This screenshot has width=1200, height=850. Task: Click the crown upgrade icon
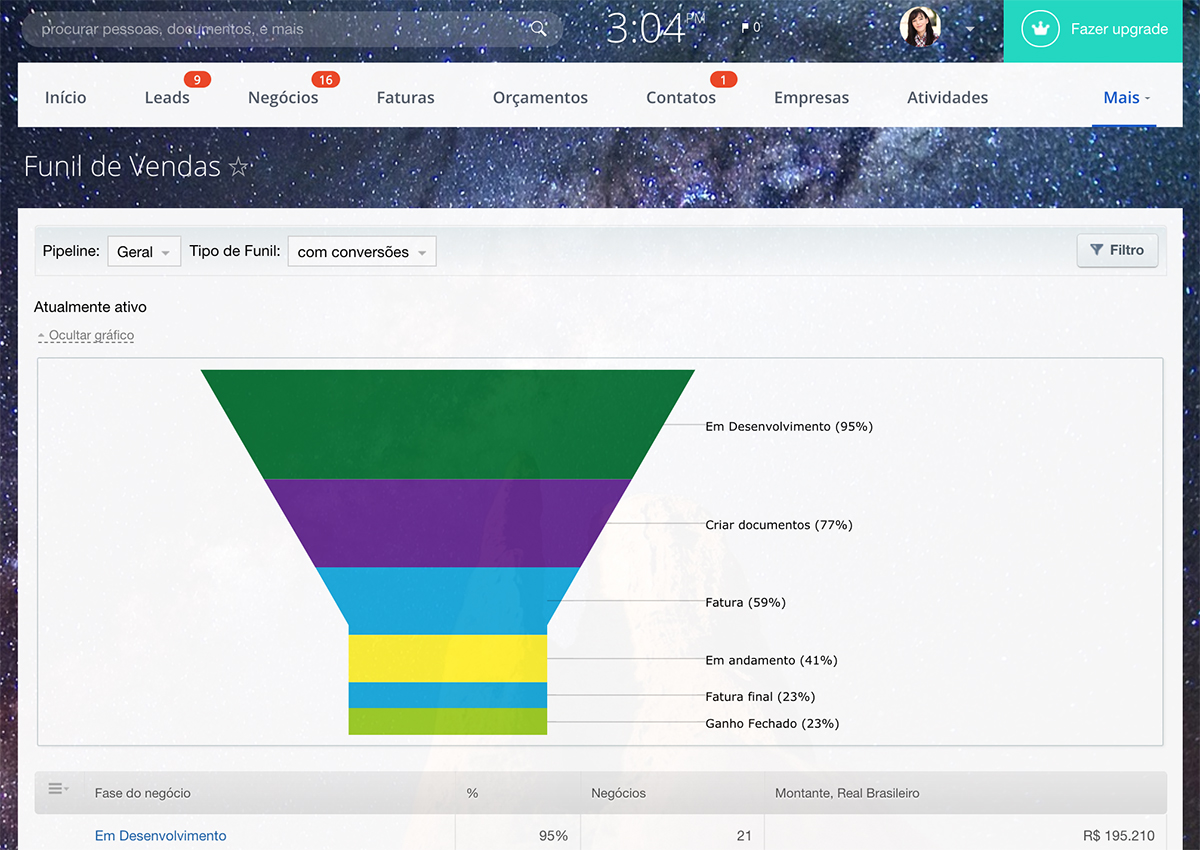1040,29
